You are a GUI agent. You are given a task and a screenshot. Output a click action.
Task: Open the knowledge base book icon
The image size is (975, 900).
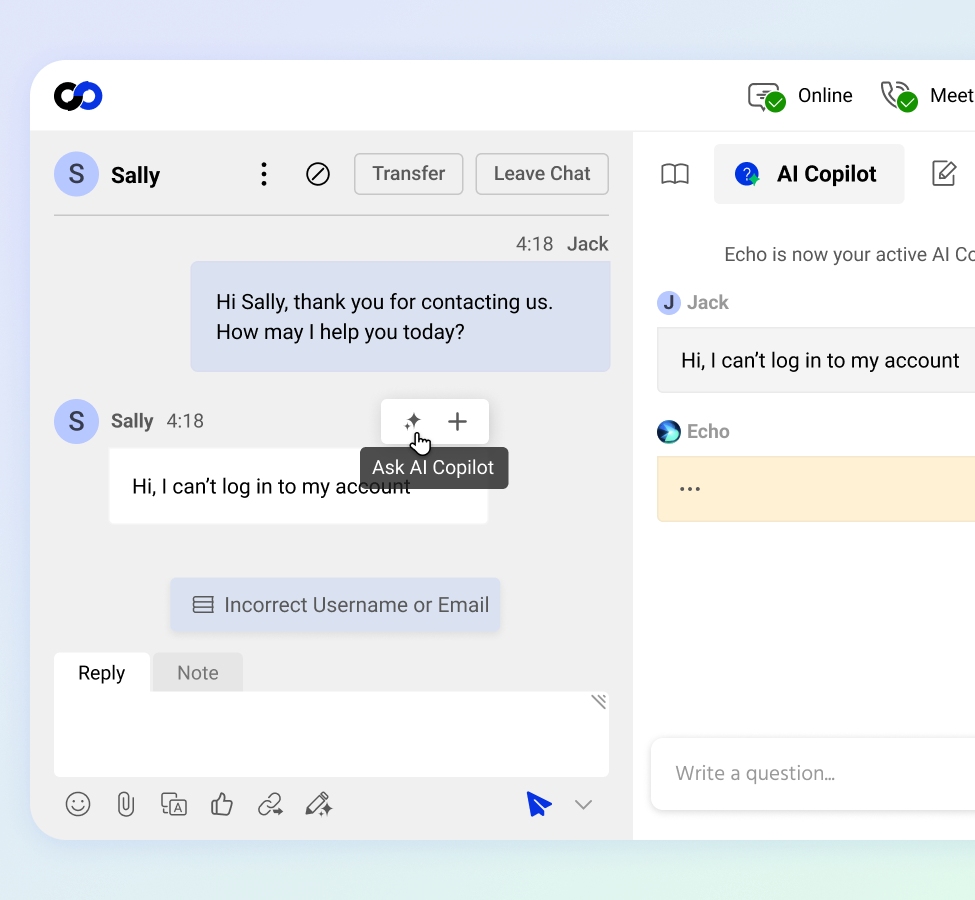pyautogui.click(x=675, y=175)
